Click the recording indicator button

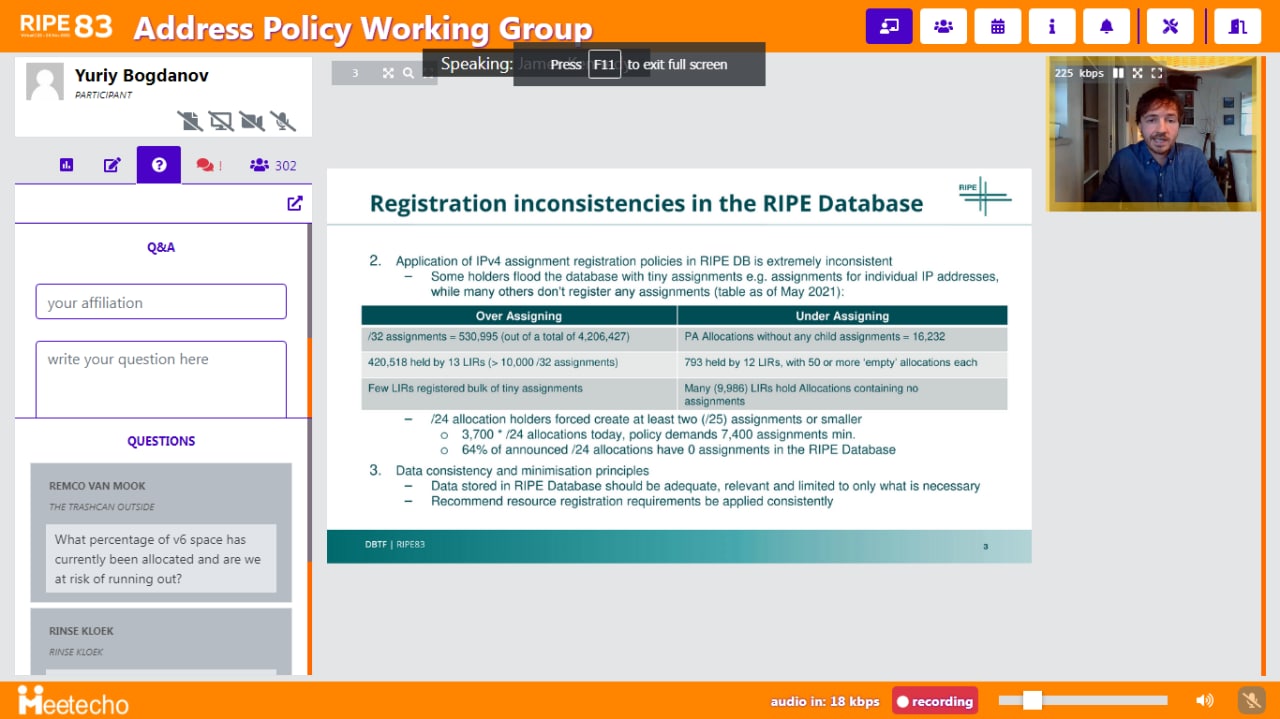tap(935, 701)
